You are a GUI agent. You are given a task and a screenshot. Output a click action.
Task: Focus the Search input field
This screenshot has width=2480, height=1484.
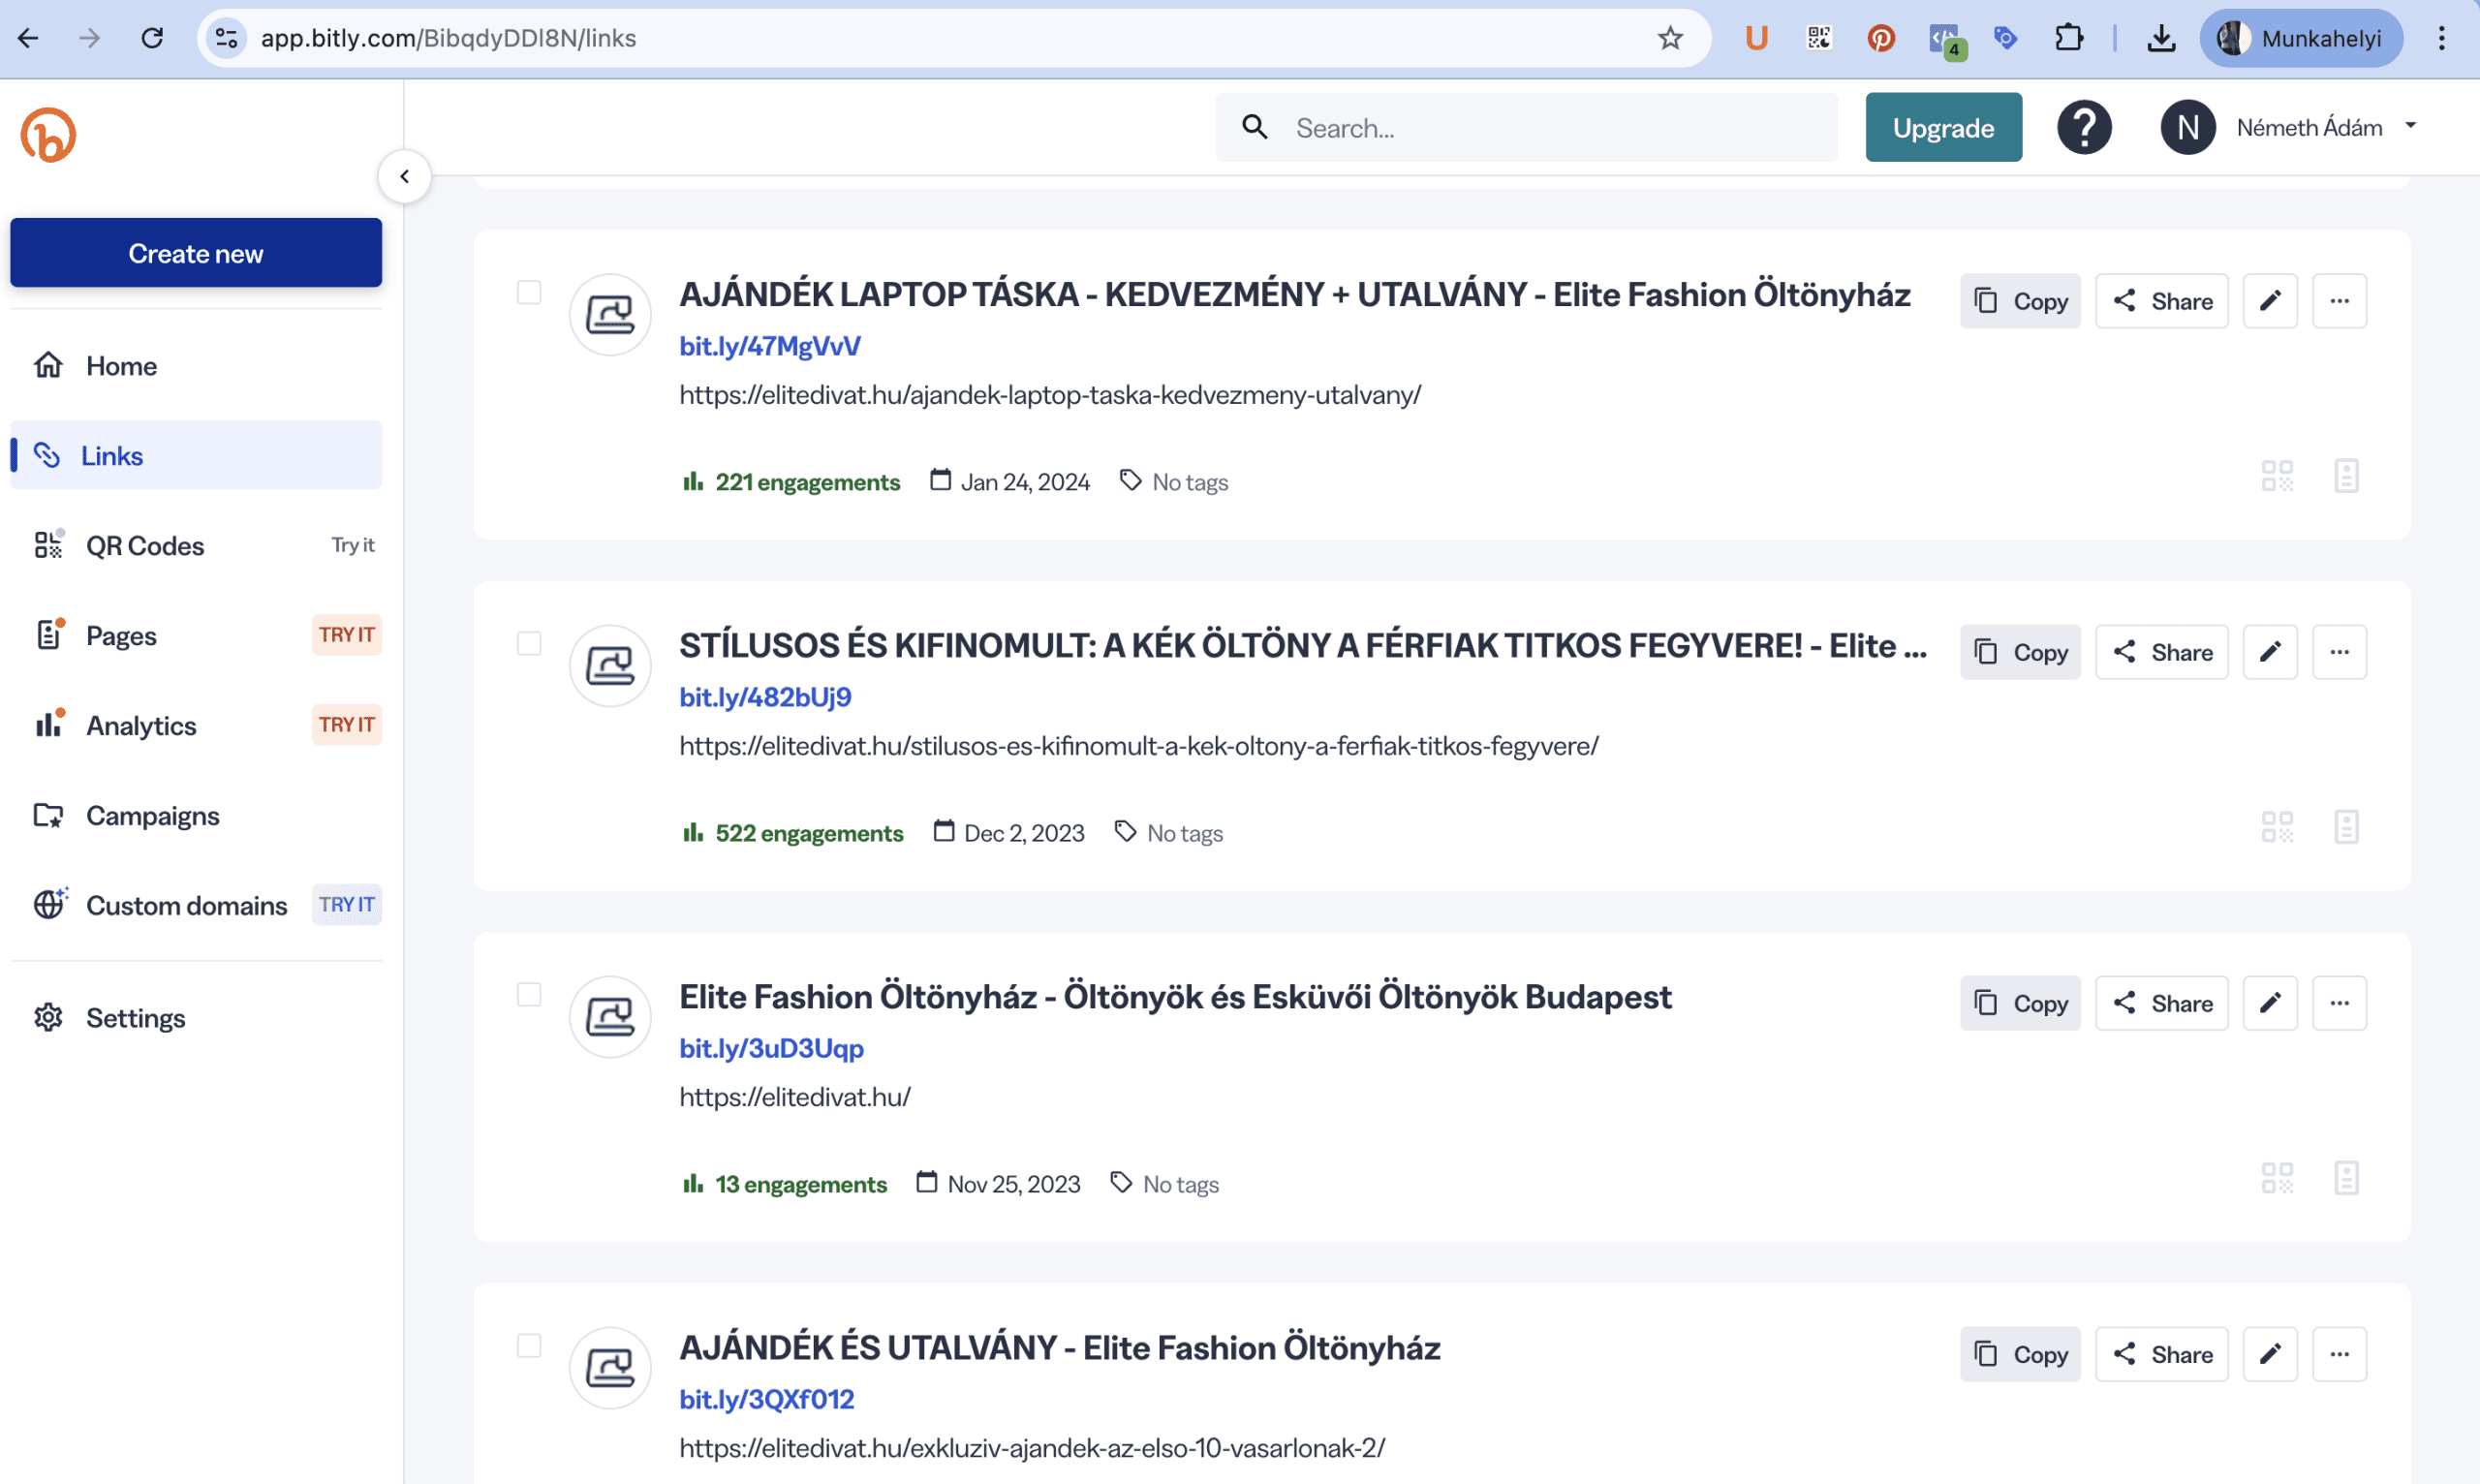[x=1527, y=127]
